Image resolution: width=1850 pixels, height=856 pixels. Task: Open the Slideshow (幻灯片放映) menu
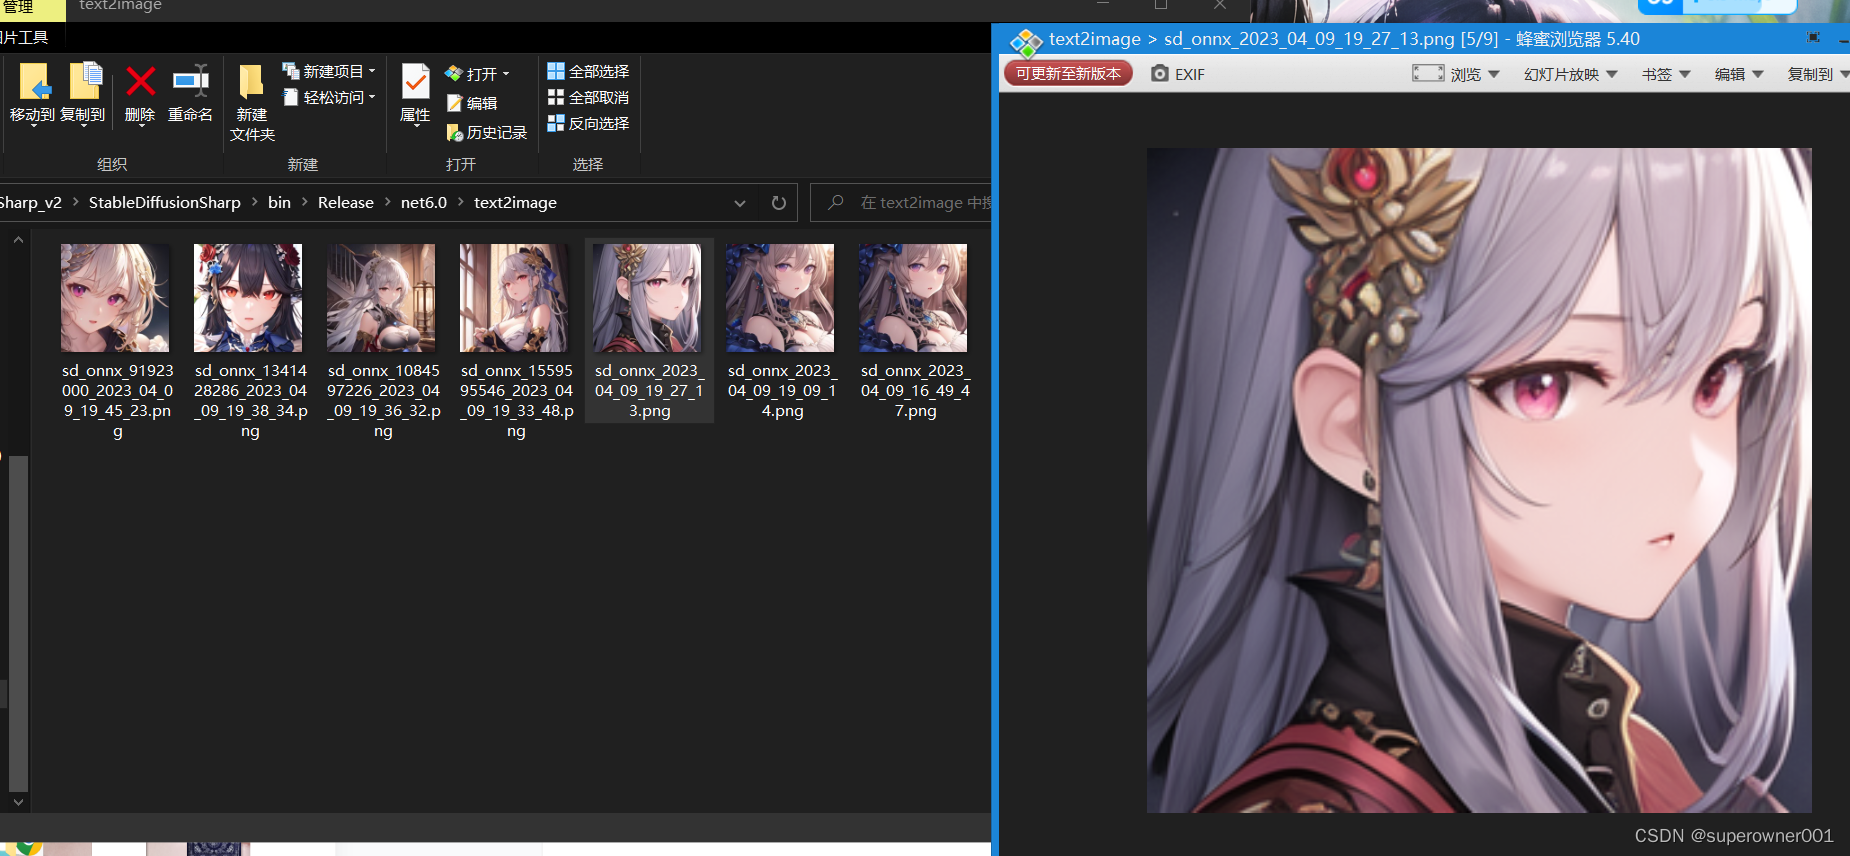[x=1570, y=74]
